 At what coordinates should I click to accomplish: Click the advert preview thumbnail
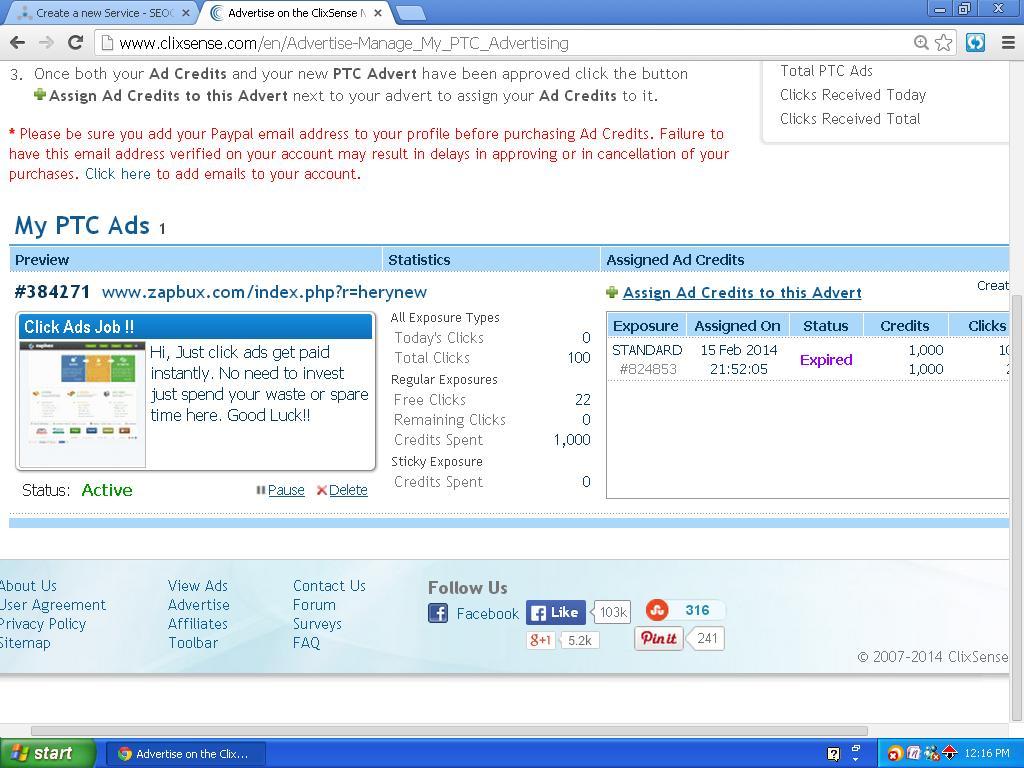[x=82, y=404]
